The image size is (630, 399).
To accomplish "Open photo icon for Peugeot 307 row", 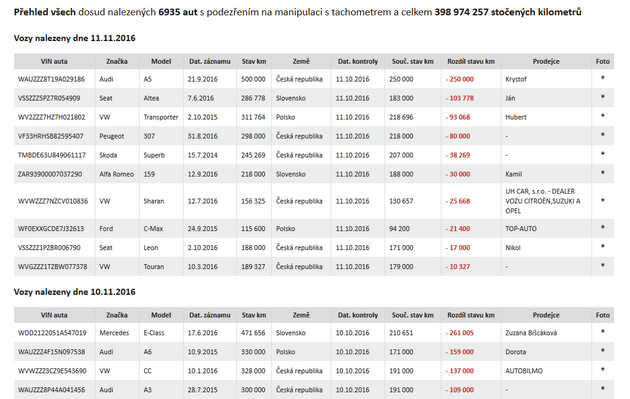I will pyautogui.click(x=602, y=135).
